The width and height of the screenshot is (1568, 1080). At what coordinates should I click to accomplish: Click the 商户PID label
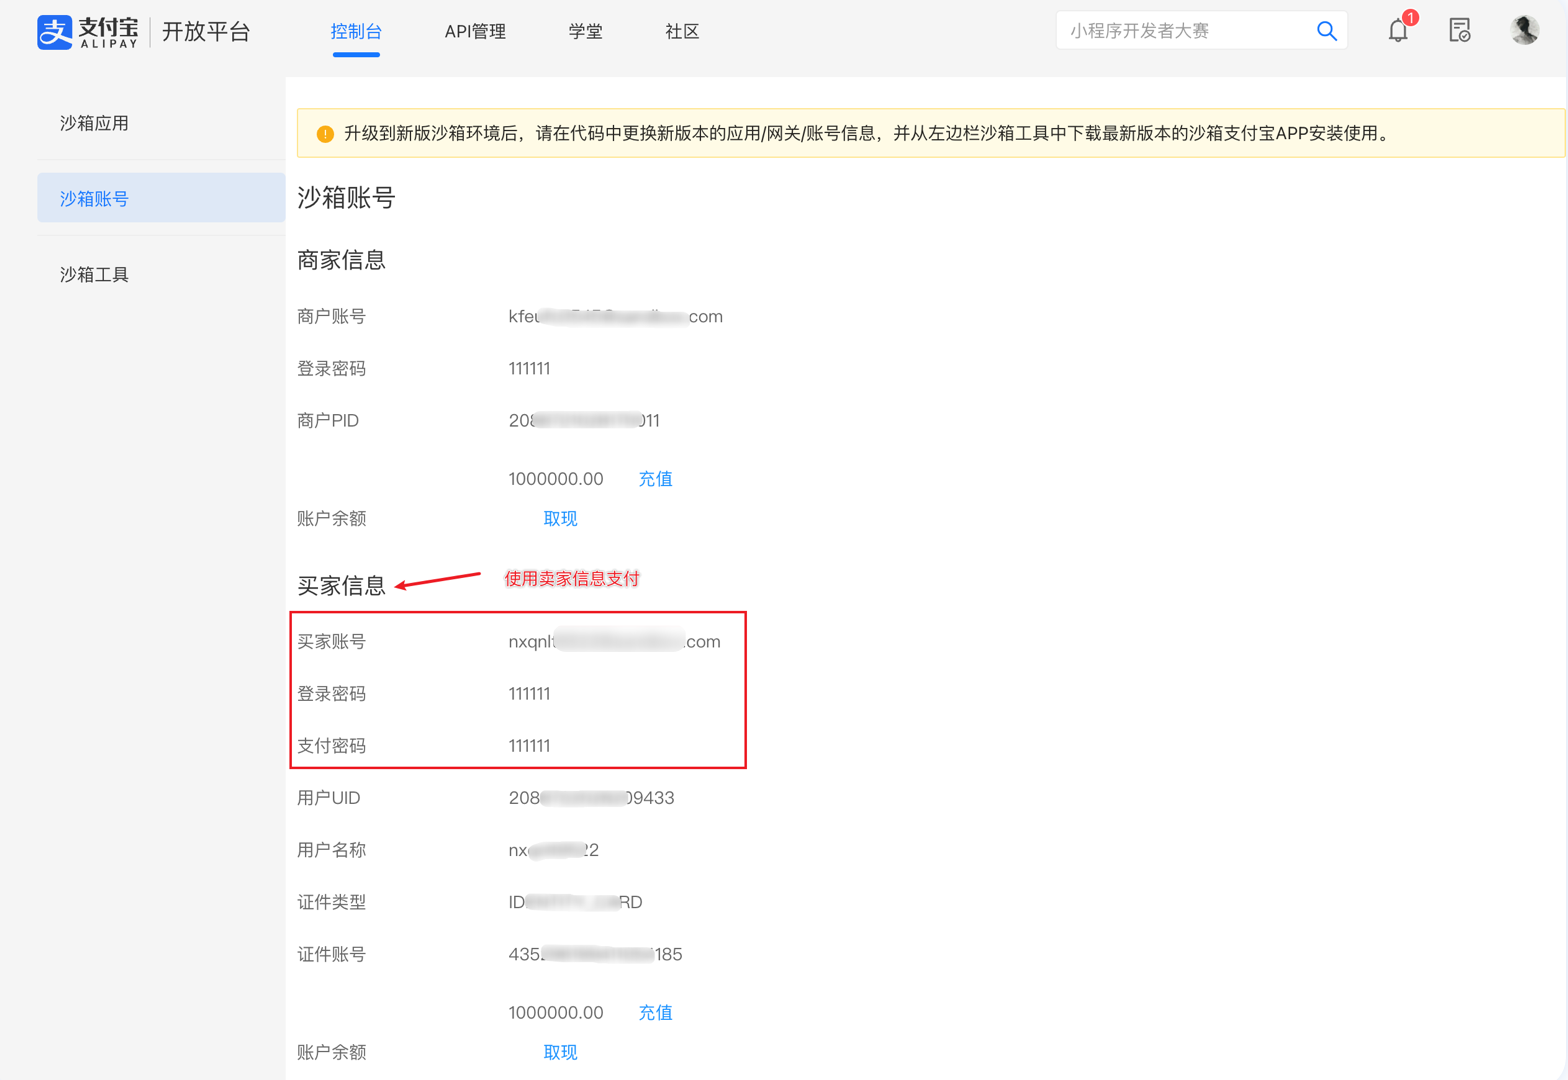(328, 420)
